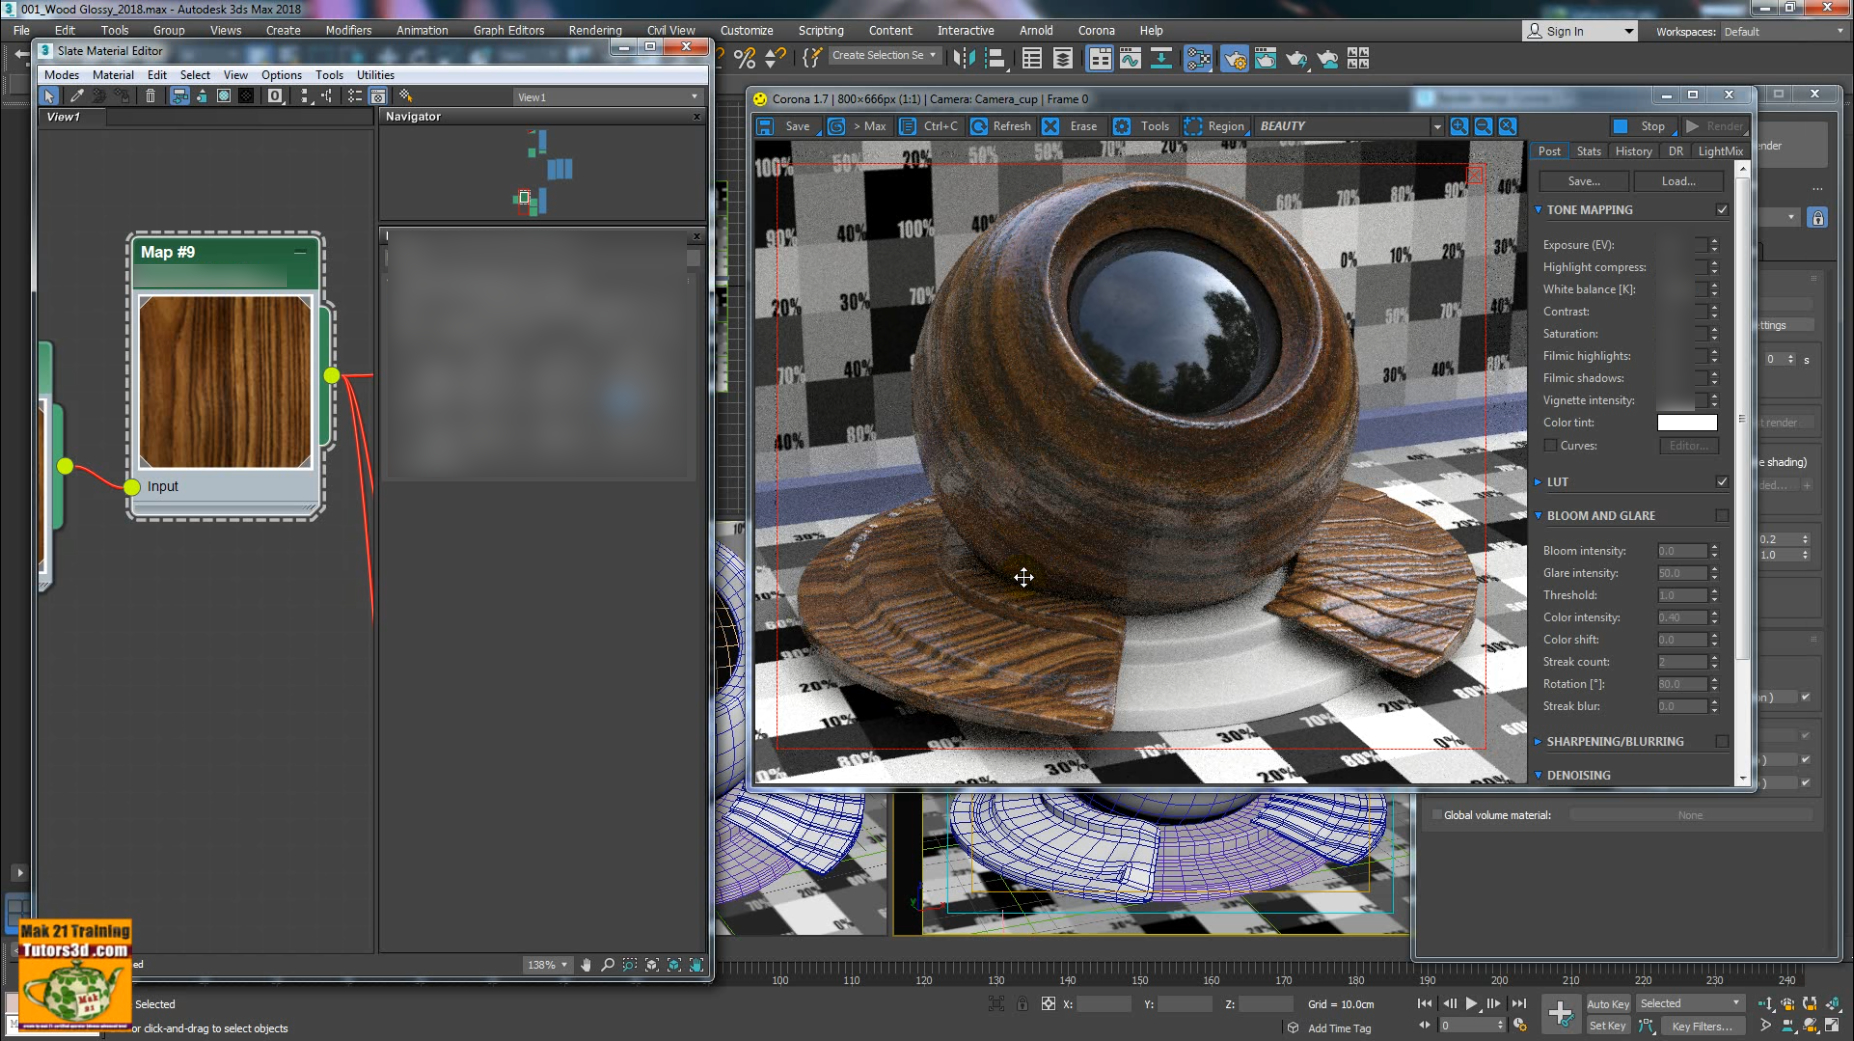Enable the BLOOM AND GLARE checkbox
The image size is (1854, 1041).
(1722, 515)
